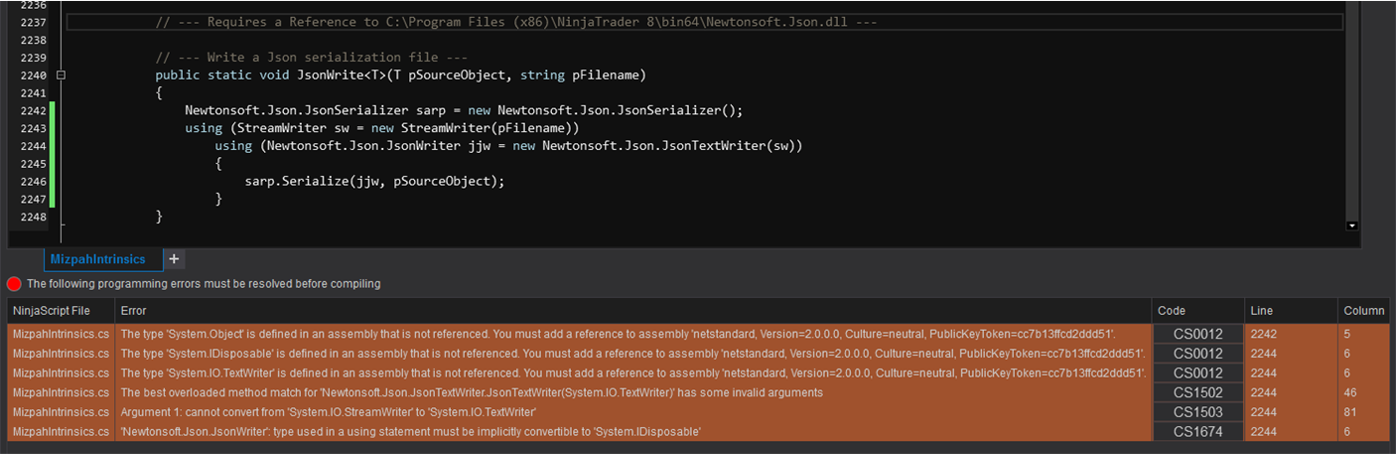1396x454 pixels.
Task: Select the MizpahIntrinsics tab
Action: 97,259
